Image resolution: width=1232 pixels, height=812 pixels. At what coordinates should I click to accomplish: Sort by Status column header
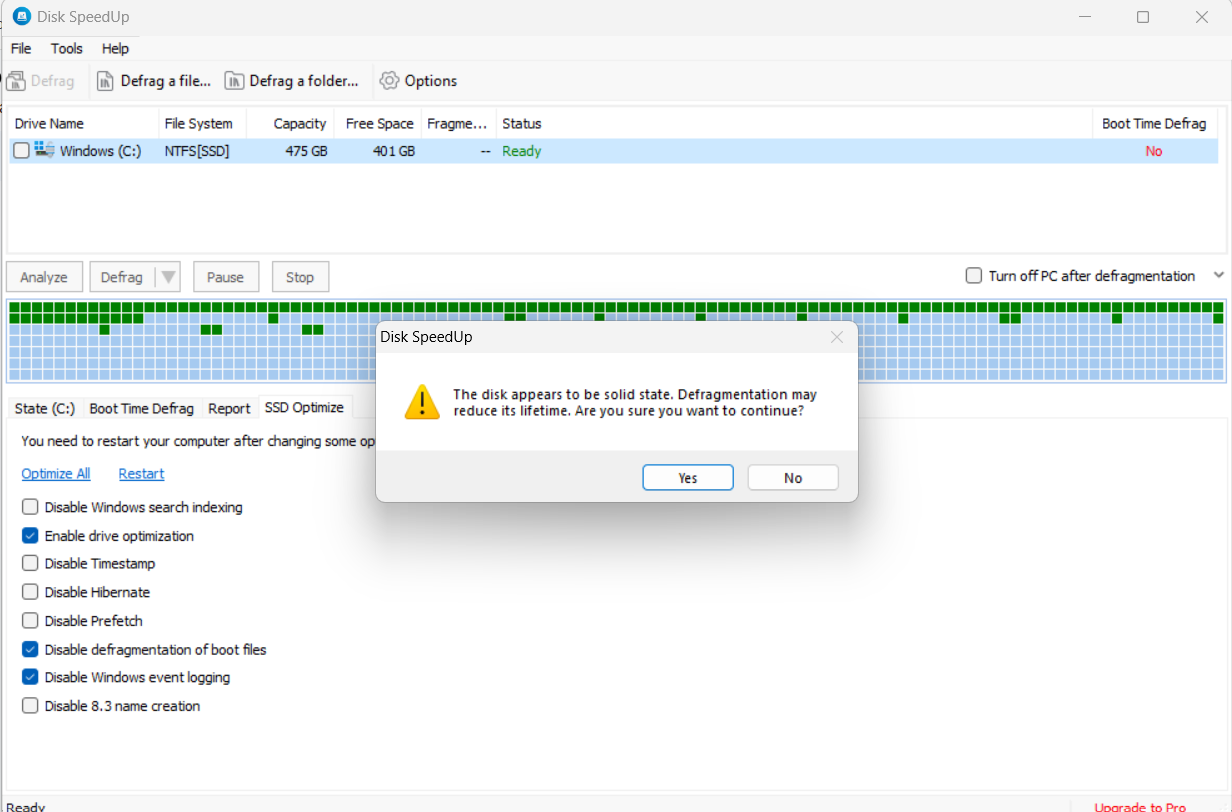794,124
